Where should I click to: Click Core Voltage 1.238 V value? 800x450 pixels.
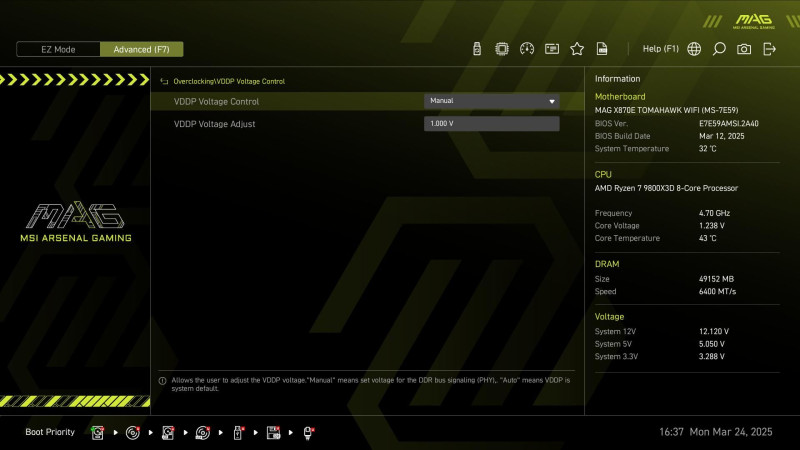(x=712, y=226)
